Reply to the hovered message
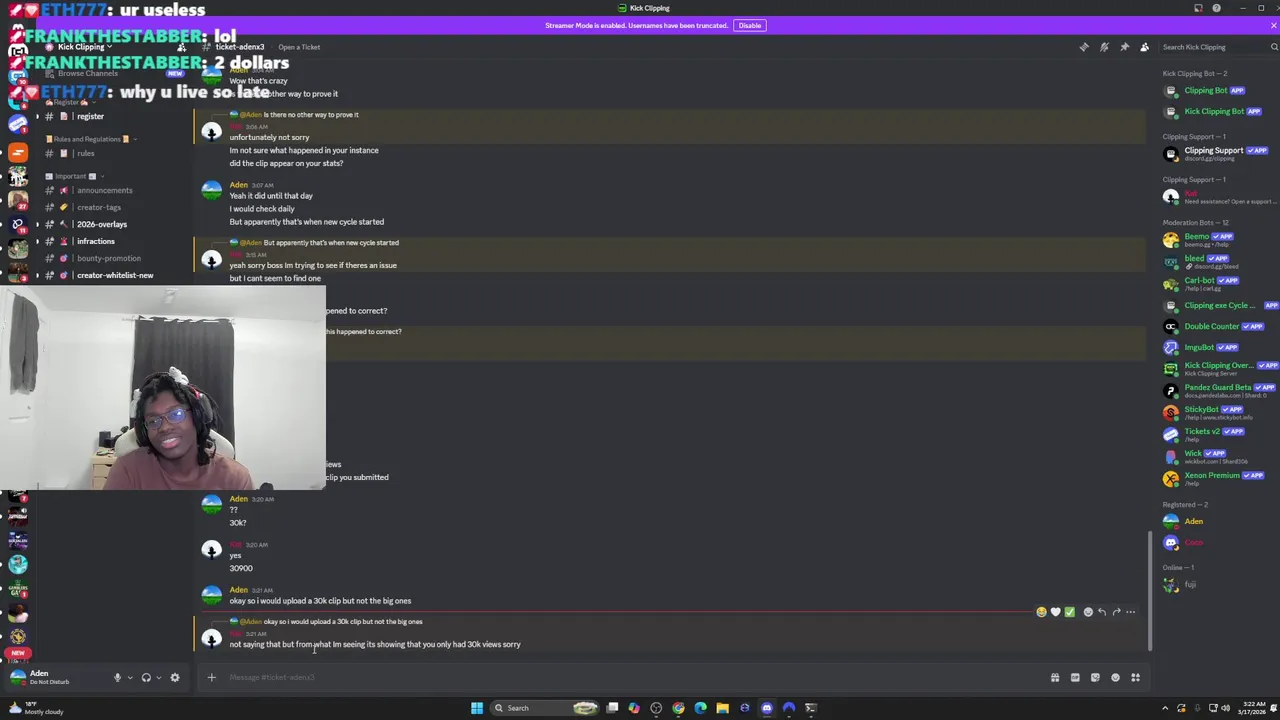Screen dimensions: 1280x720 coord(1102,612)
